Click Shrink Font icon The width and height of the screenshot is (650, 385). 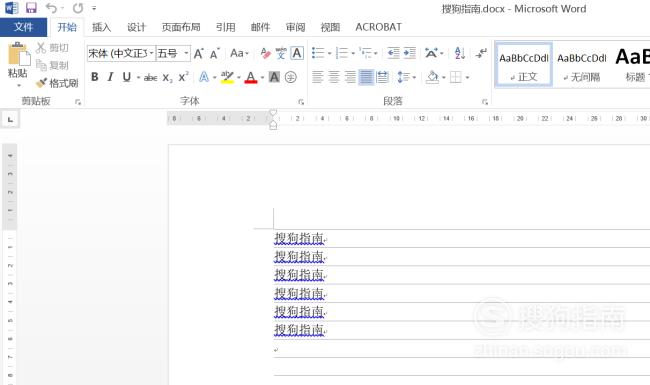coord(214,53)
